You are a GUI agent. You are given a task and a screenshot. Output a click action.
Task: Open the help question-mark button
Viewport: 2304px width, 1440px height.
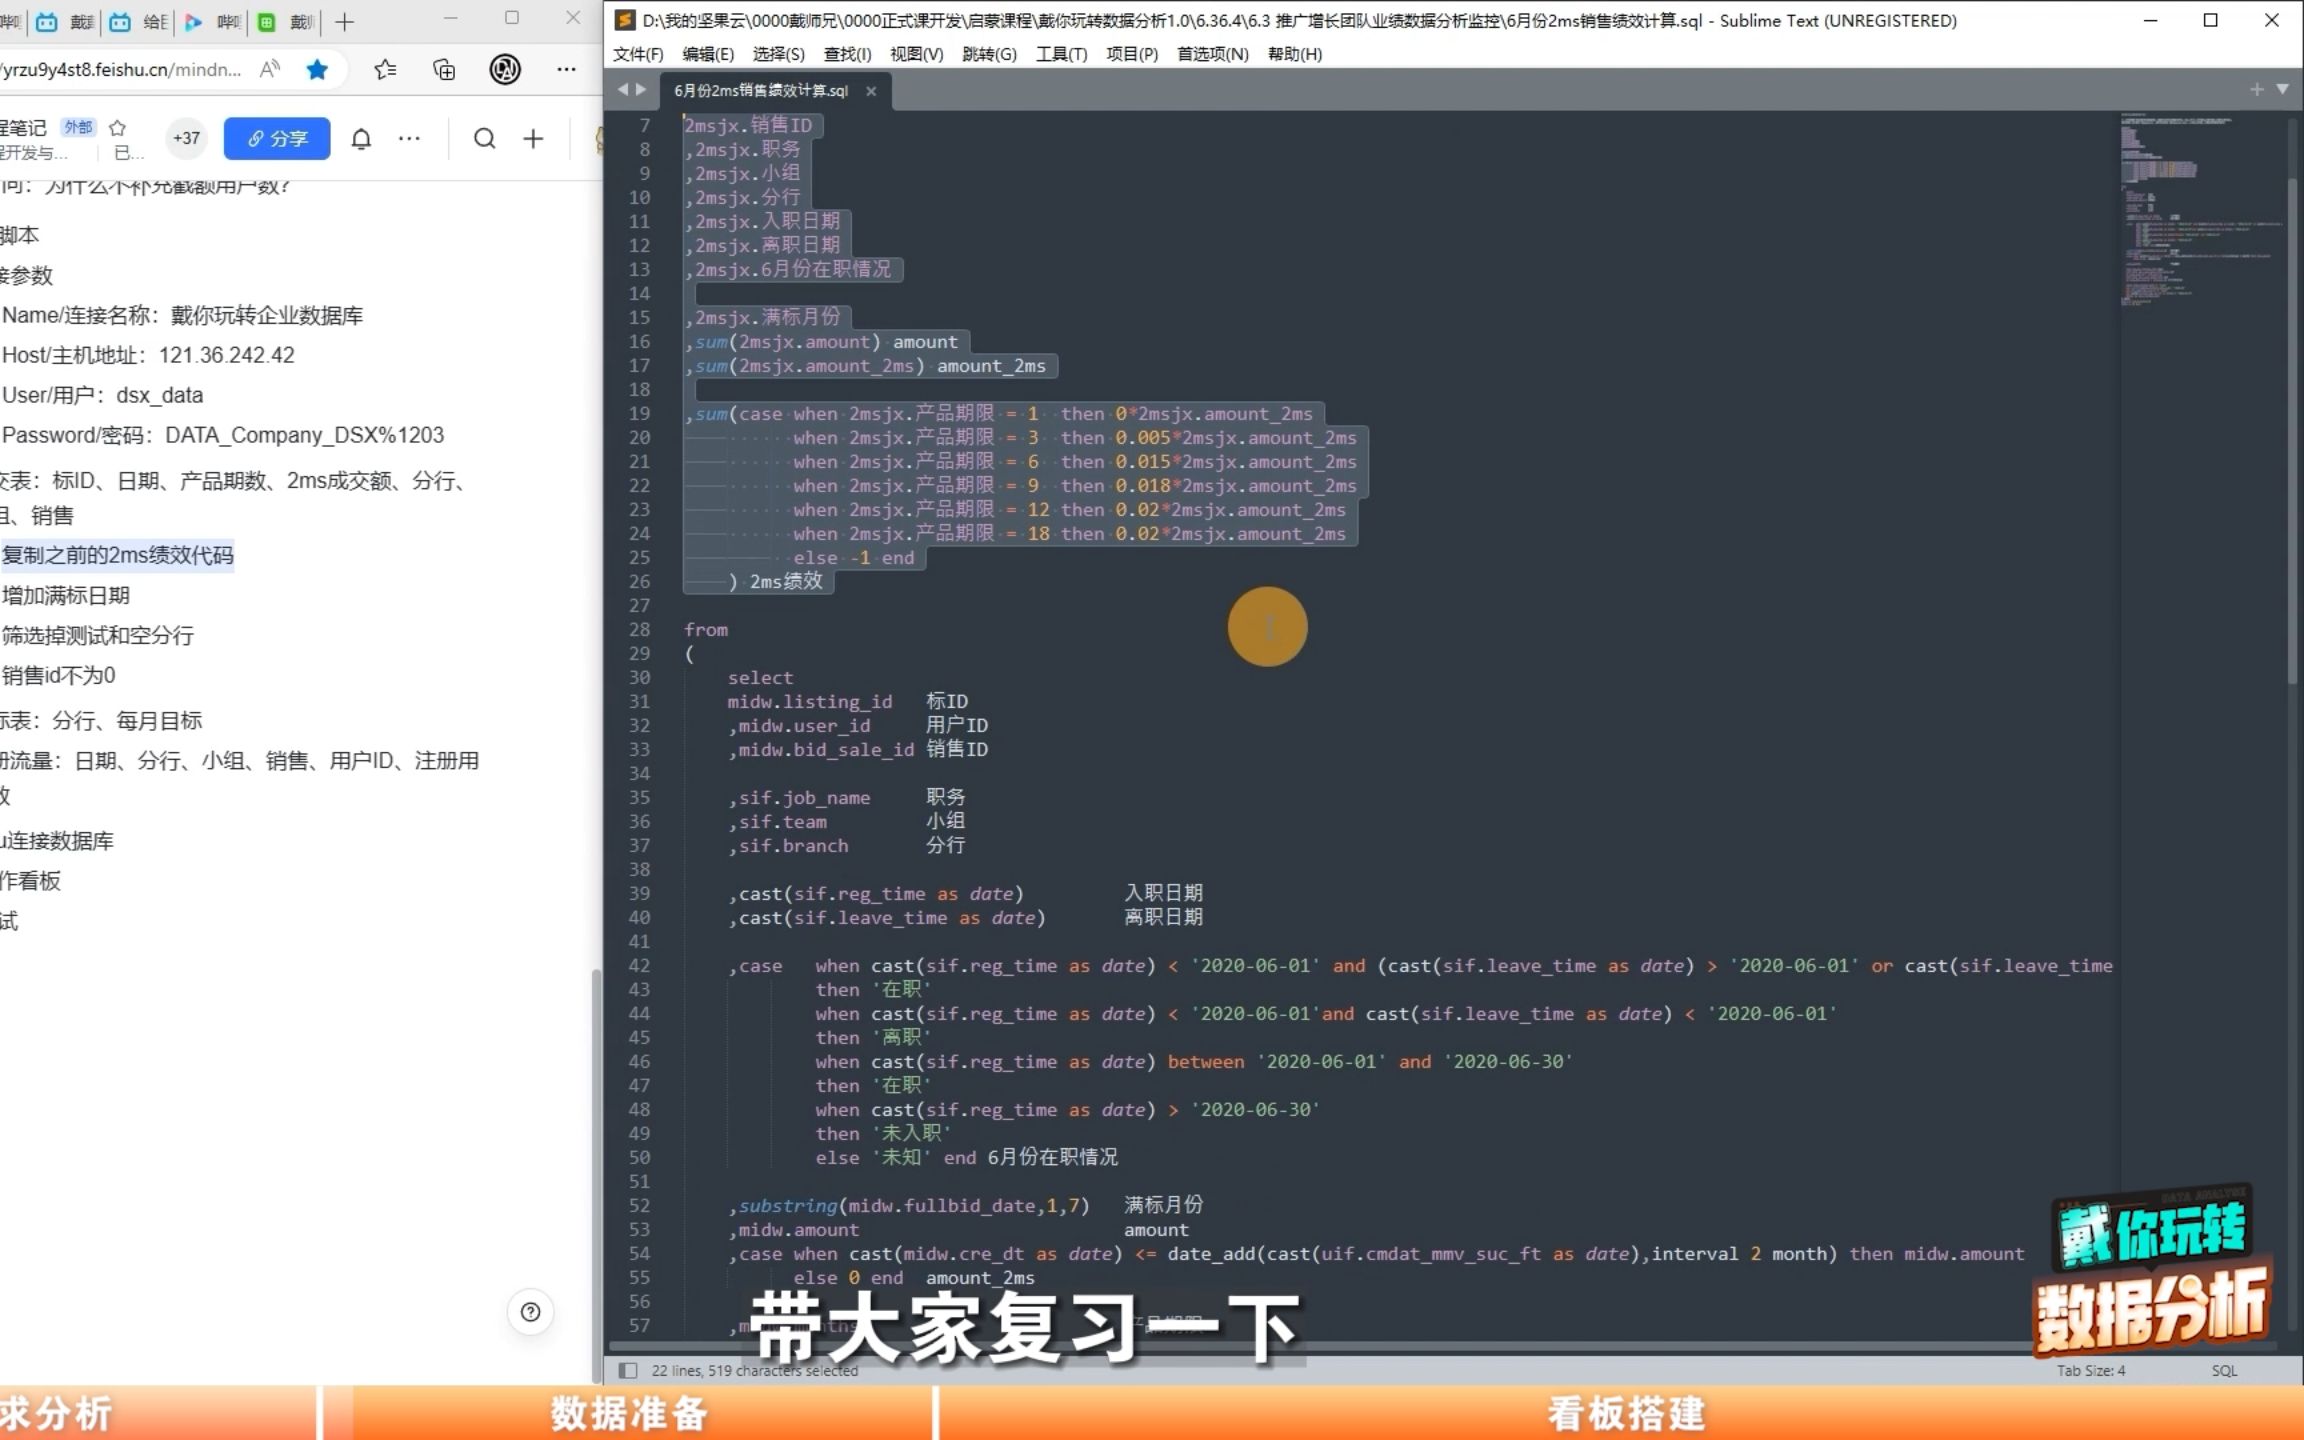click(530, 1312)
